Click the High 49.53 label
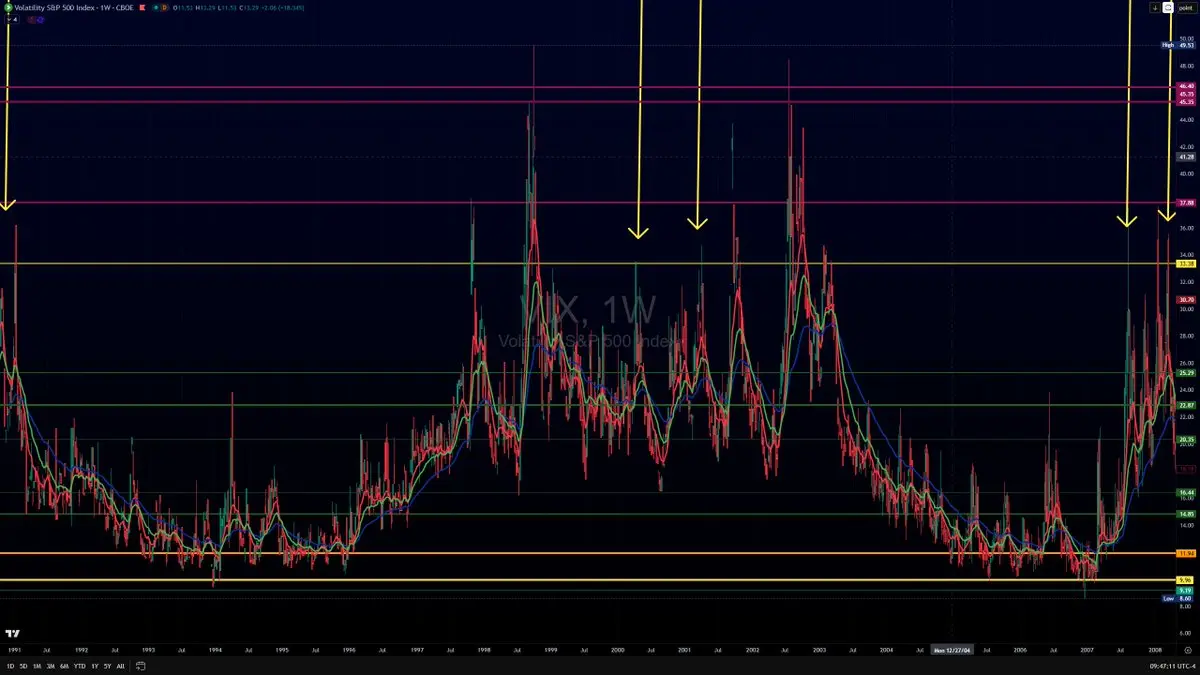Image resolution: width=1200 pixels, height=675 pixels. point(1179,45)
